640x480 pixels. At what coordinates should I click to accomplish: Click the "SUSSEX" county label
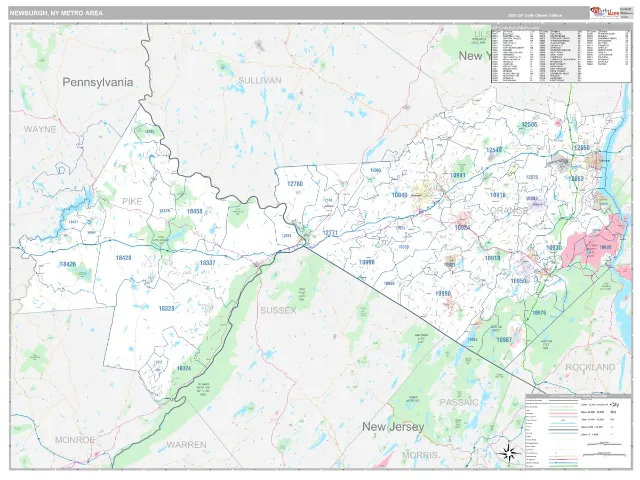[x=278, y=311]
